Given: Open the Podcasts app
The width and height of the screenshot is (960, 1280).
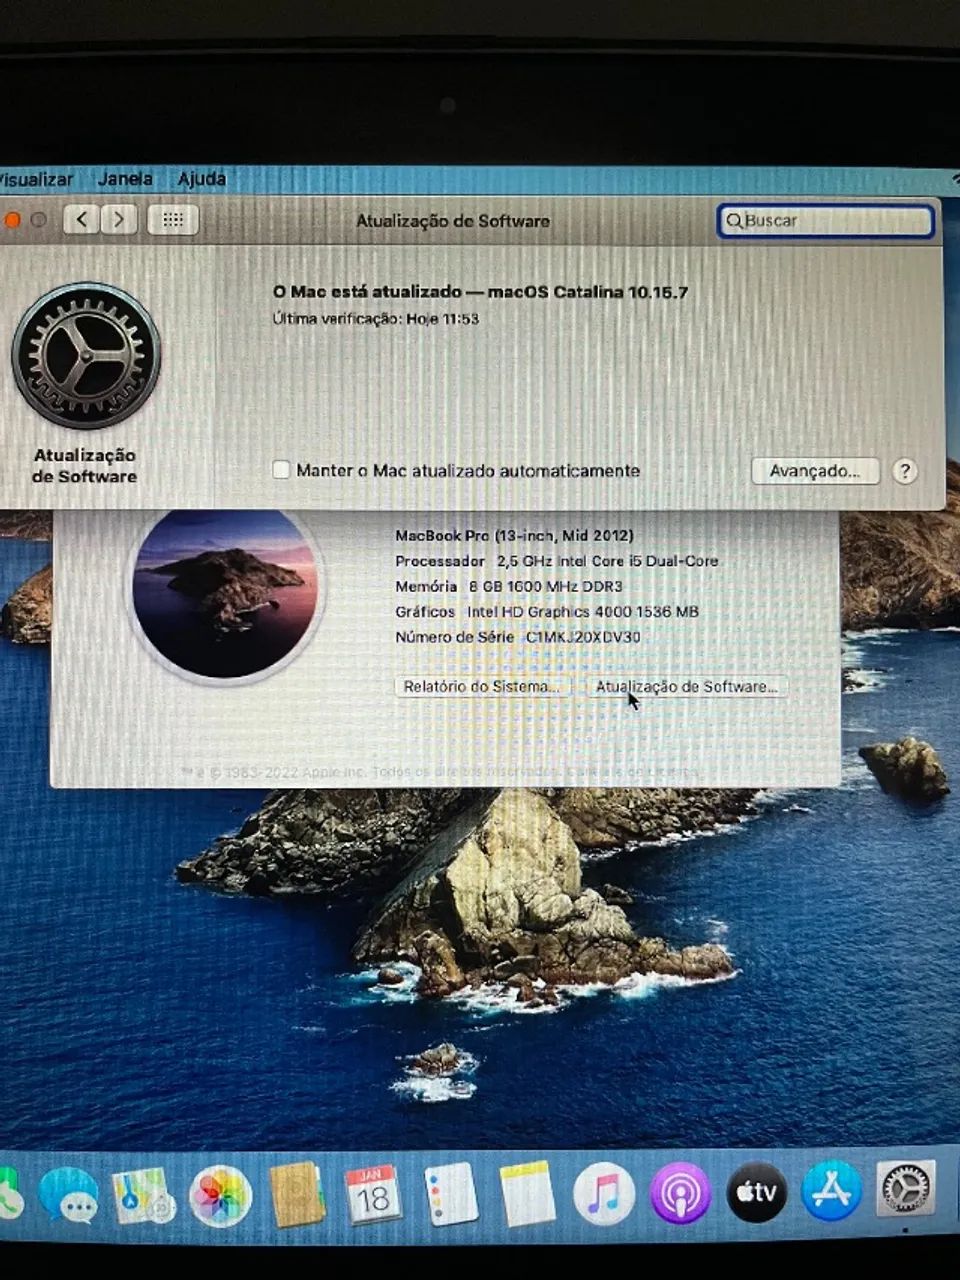Looking at the screenshot, I should [x=680, y=1192].
